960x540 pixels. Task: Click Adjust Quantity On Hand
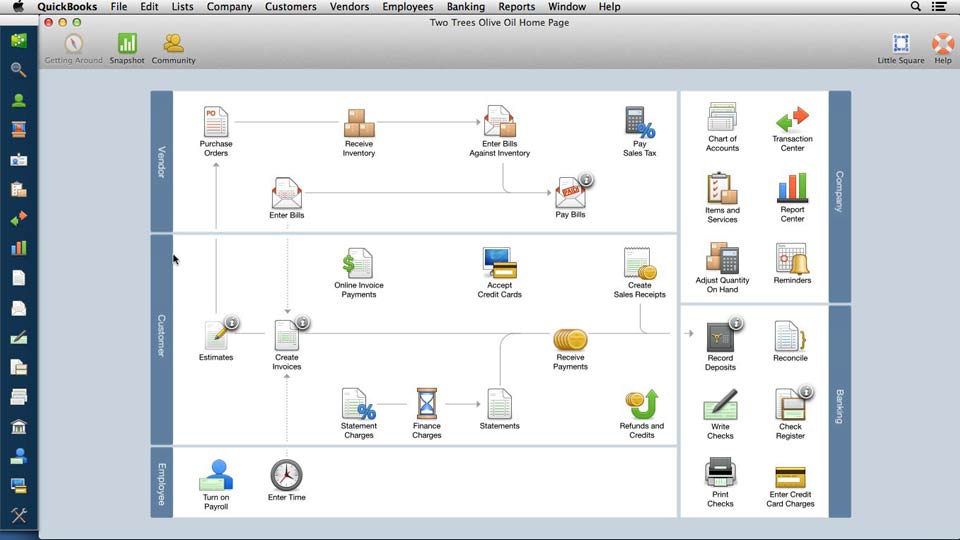722,258
